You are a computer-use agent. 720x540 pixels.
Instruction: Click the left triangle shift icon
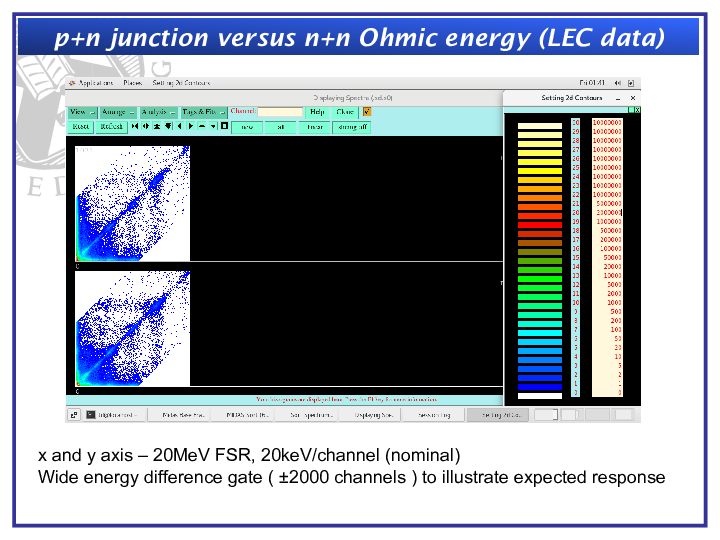click(x=180, y=126)
